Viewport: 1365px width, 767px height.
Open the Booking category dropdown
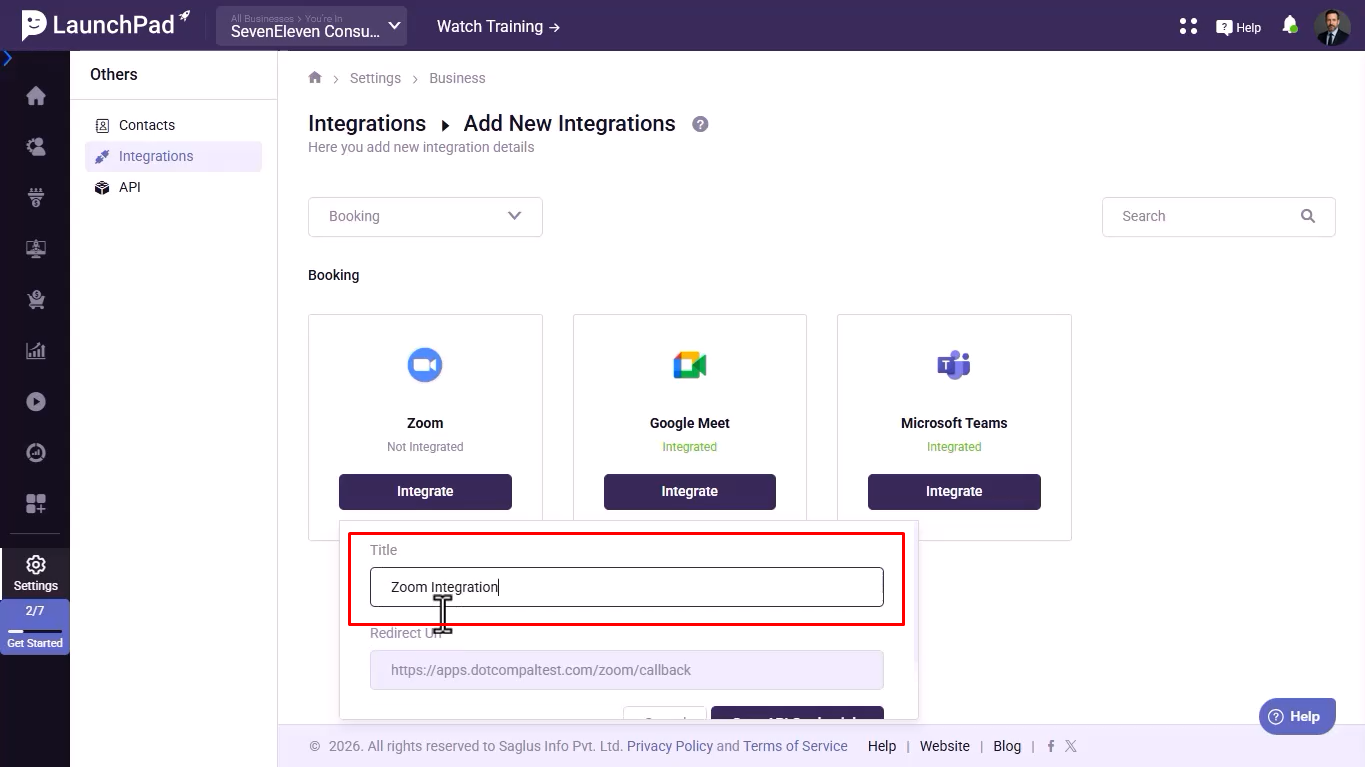[x=425, y=216]
